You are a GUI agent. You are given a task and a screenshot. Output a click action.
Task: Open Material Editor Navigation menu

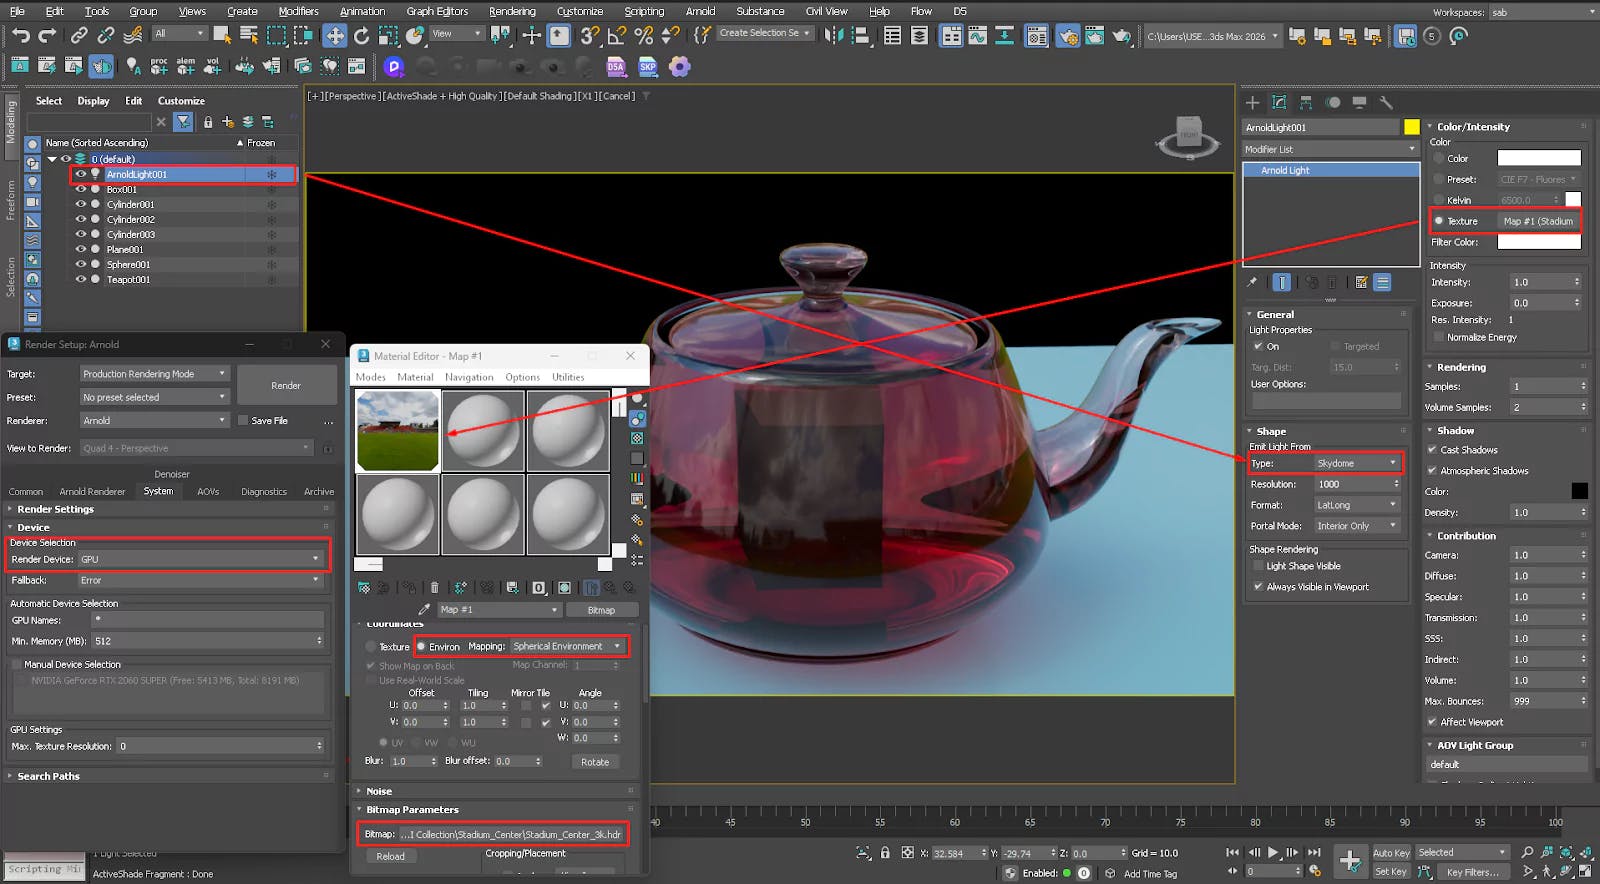[x=469, y=377]
